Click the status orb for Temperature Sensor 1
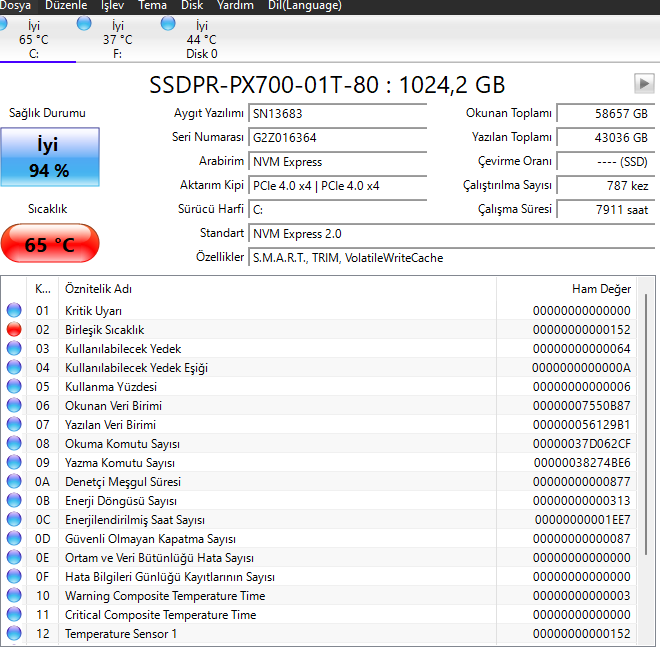The image size is (660, 647). [x=14, y=633]
